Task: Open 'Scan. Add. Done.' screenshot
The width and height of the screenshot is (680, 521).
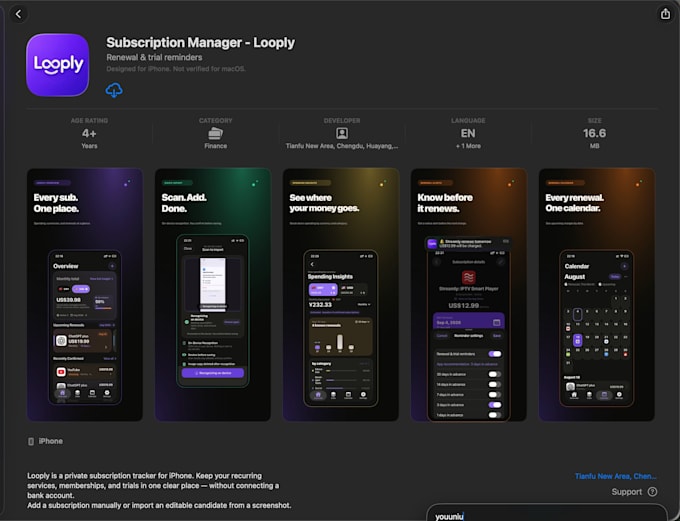Action: [x=213, y=295]
